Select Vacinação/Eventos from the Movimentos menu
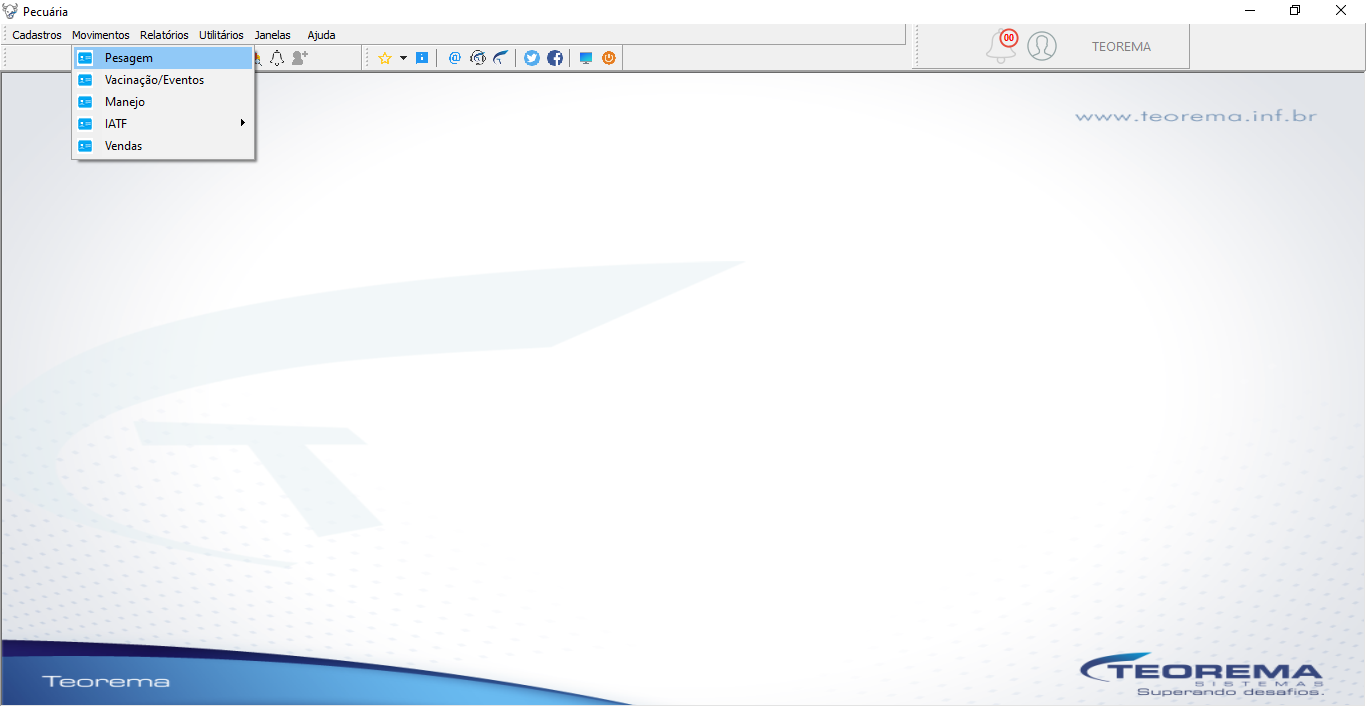Screen dimensions: 1366x706 163,80
